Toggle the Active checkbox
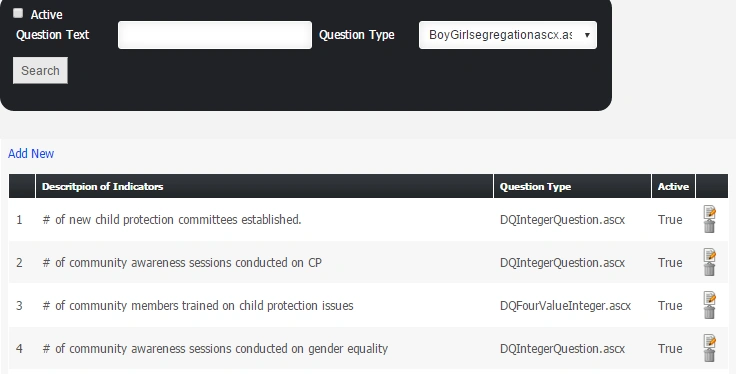Screen dimensions: 736x374 click(x=18, y=13)
